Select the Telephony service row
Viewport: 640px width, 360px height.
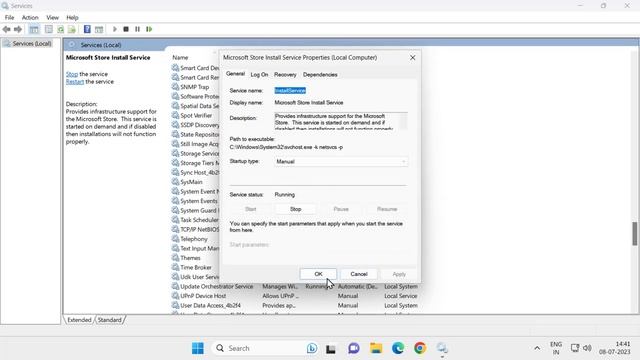point(194,239)
